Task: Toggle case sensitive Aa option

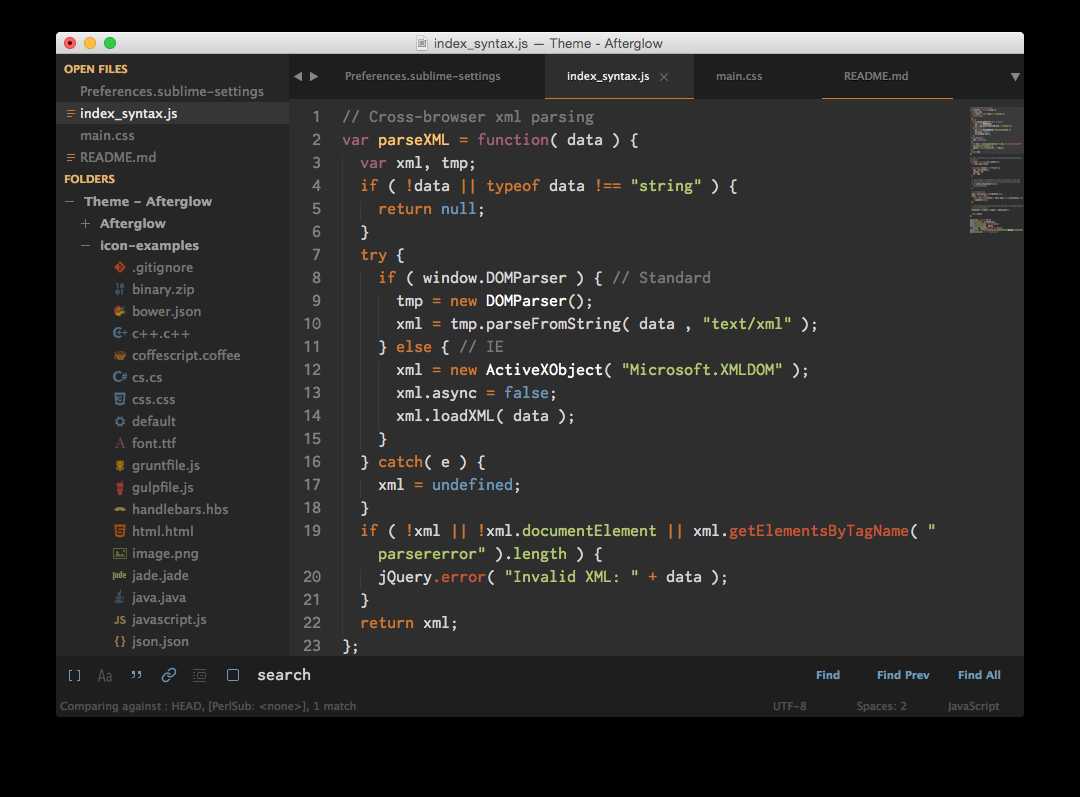Action: (x=105, y=676)
